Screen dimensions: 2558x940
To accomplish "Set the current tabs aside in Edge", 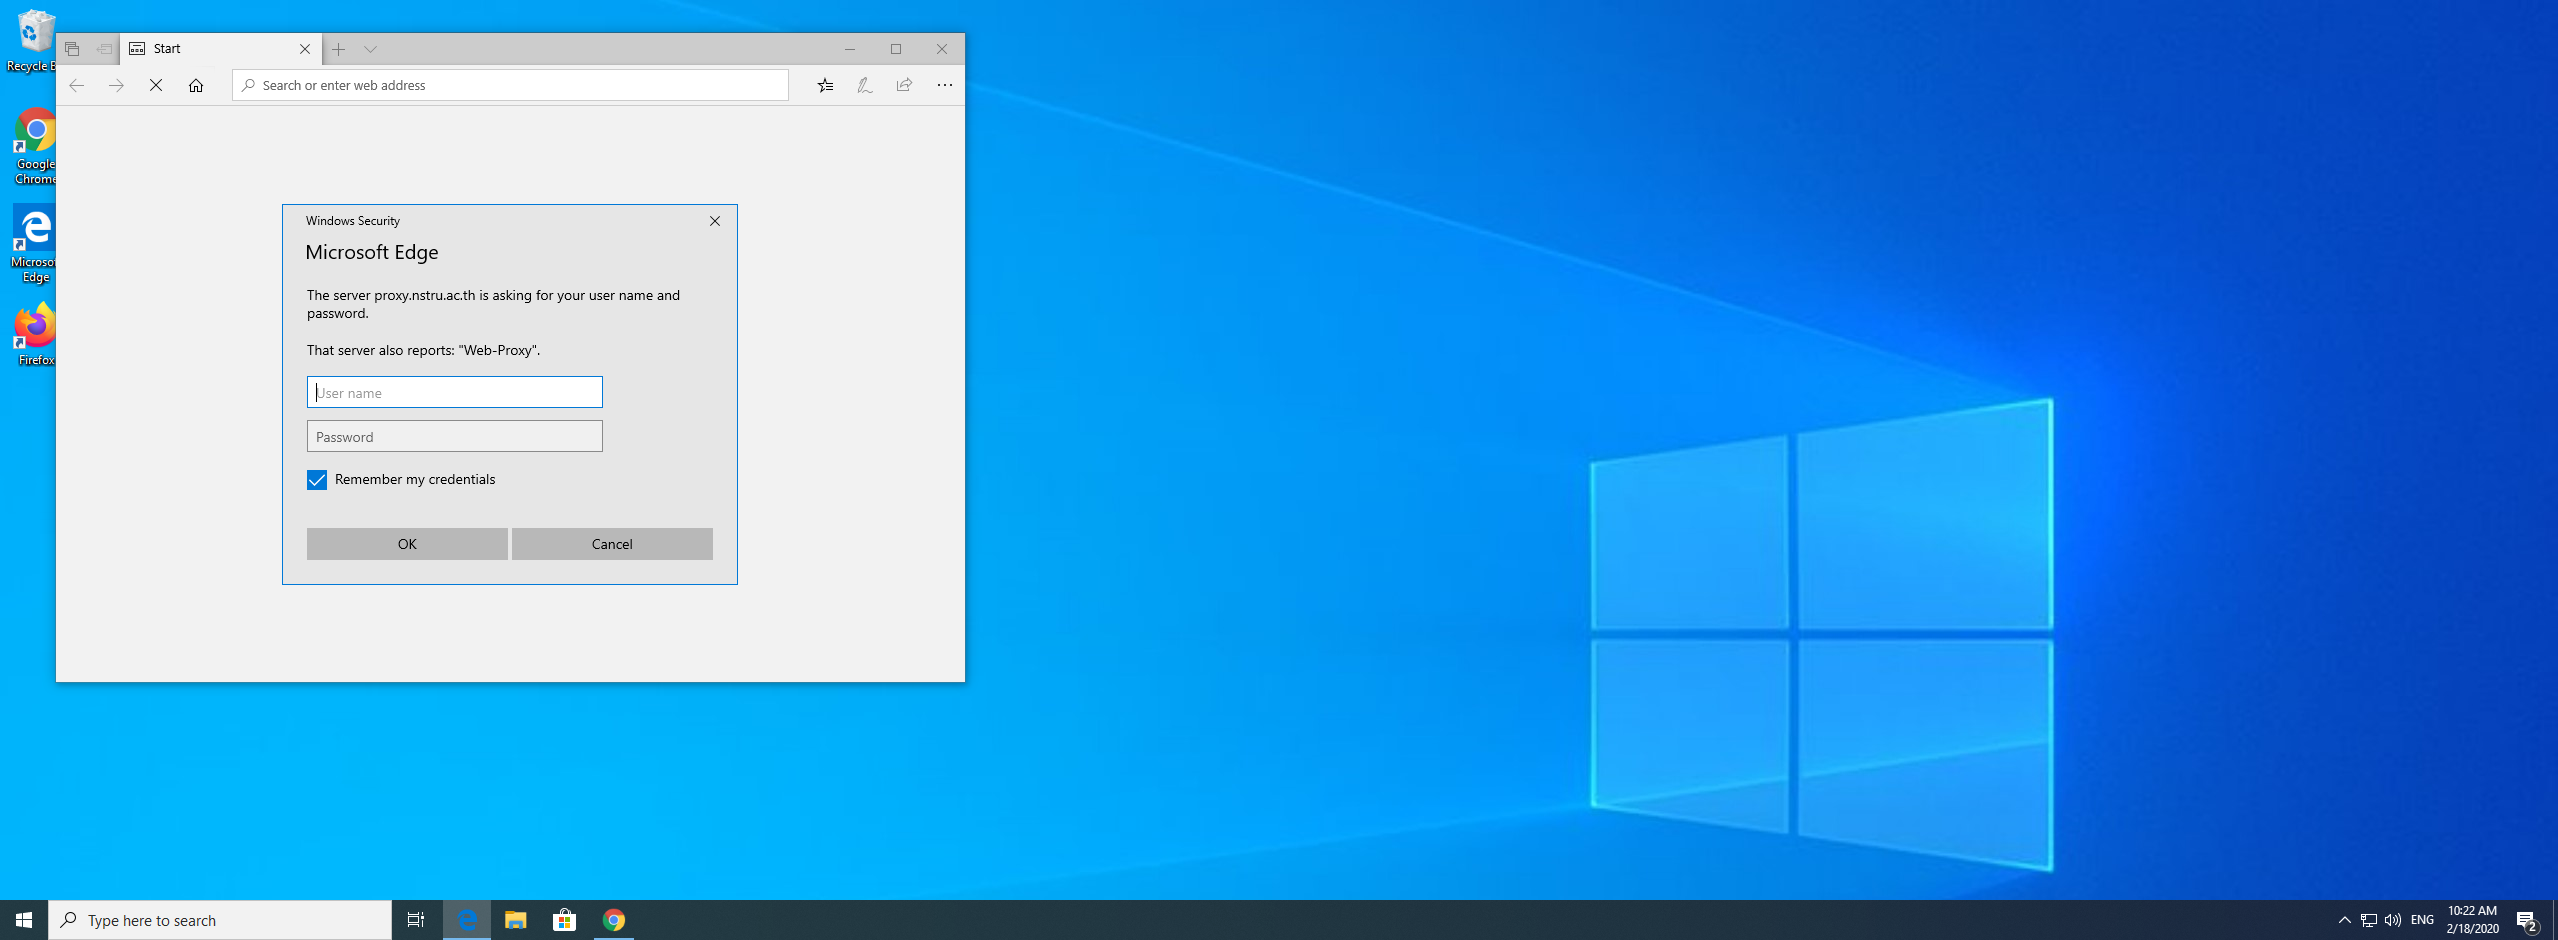I will (104, 49).
